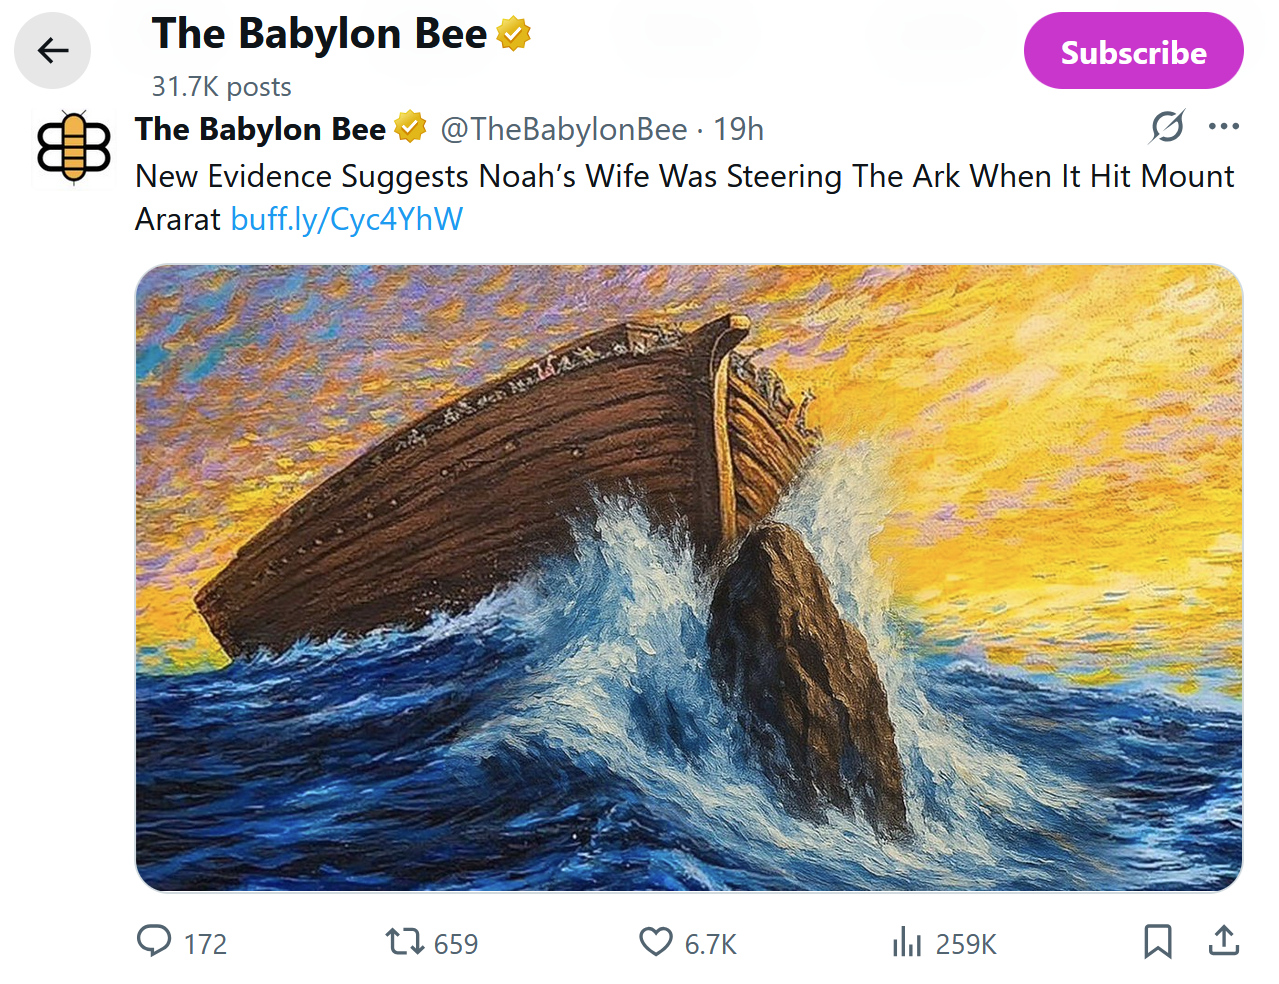Click the back arrow button
1279x984 pixels.
[x=52, y=50]
